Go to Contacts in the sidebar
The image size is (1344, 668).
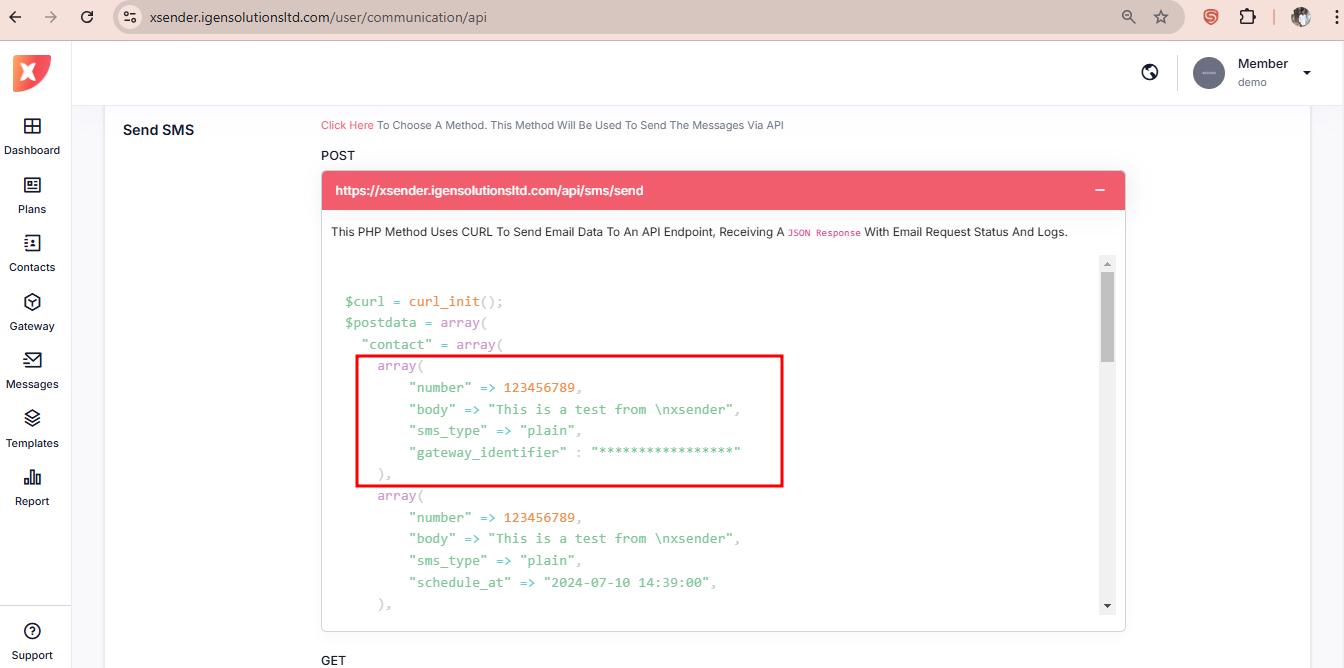tap(32, 244)
